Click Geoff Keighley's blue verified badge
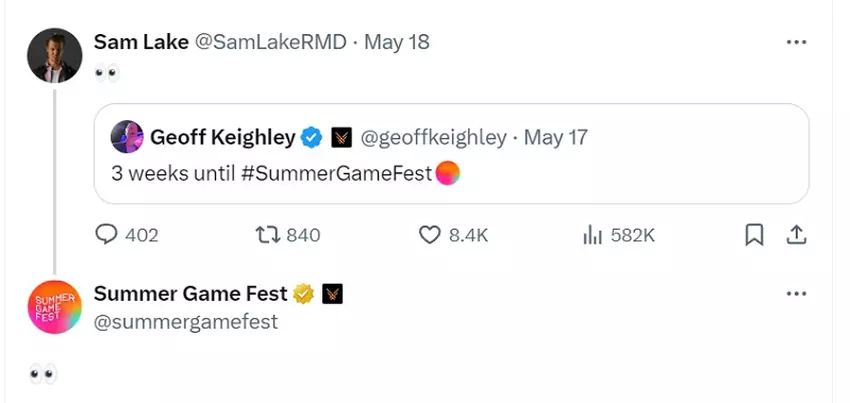Screen dimensions: 850x403 pyautogui.click(x=312, y=137)
